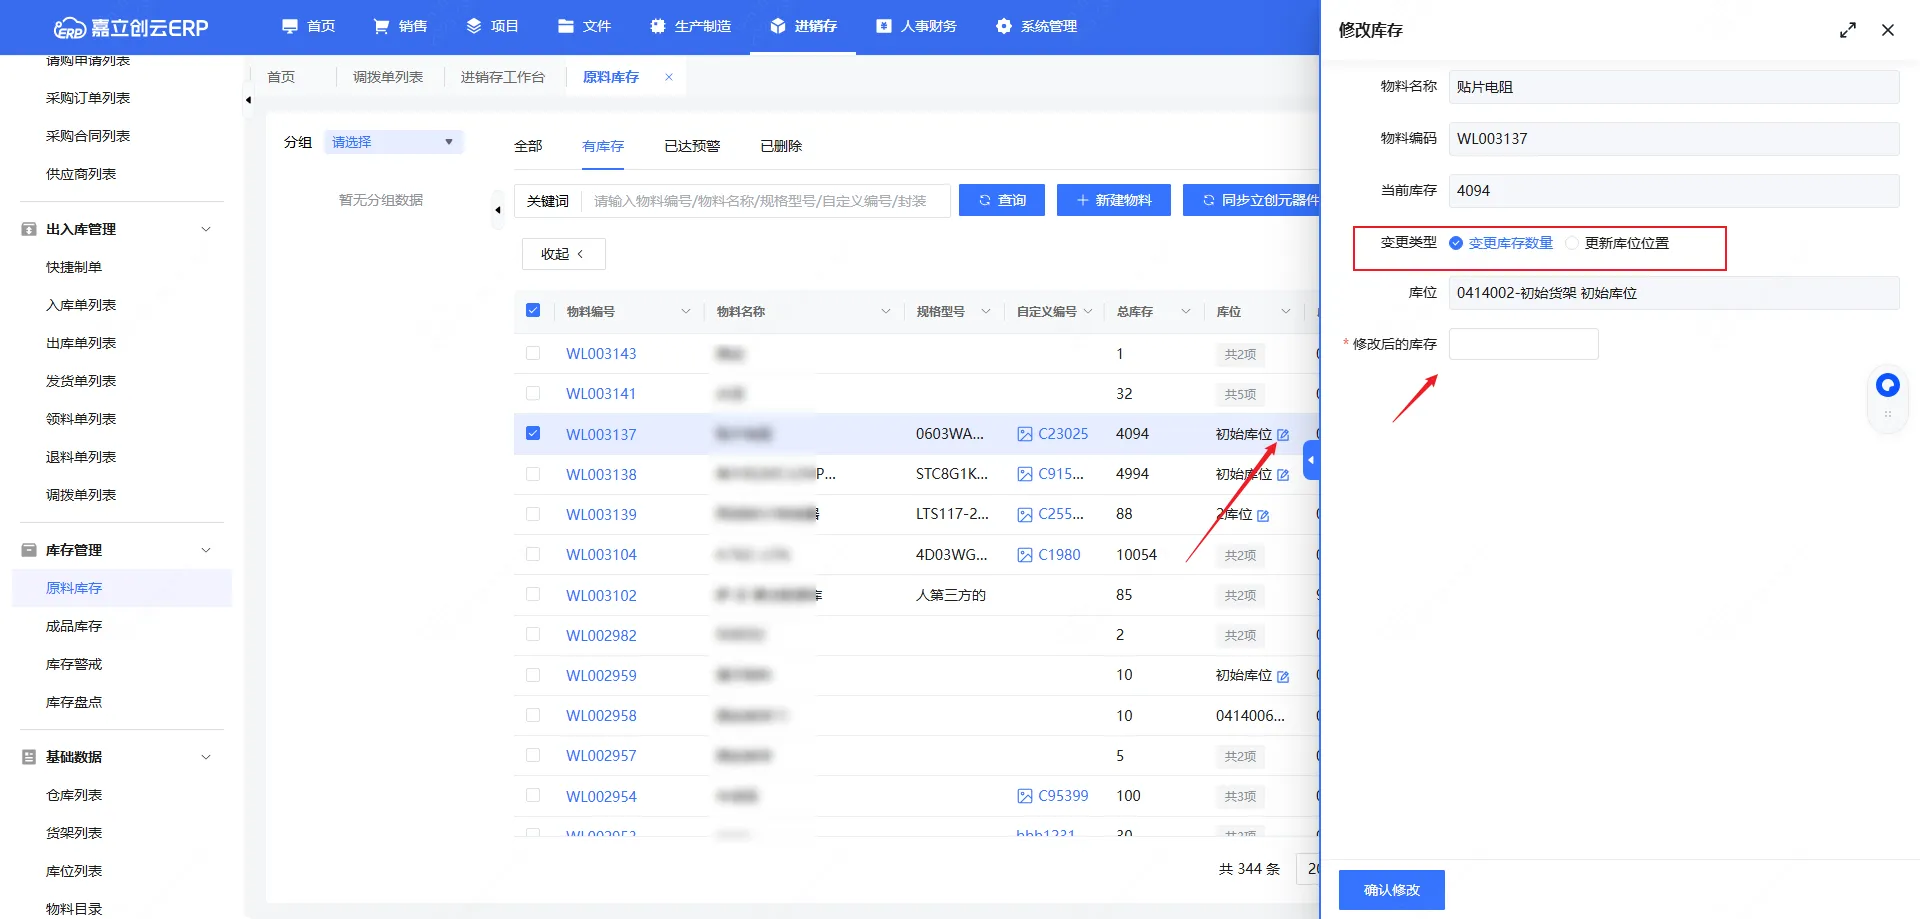Image resolution: width=1920 pixels, height=919 pixels.
Task: Open image icon next to C23025
Action: coord(1024,434)
